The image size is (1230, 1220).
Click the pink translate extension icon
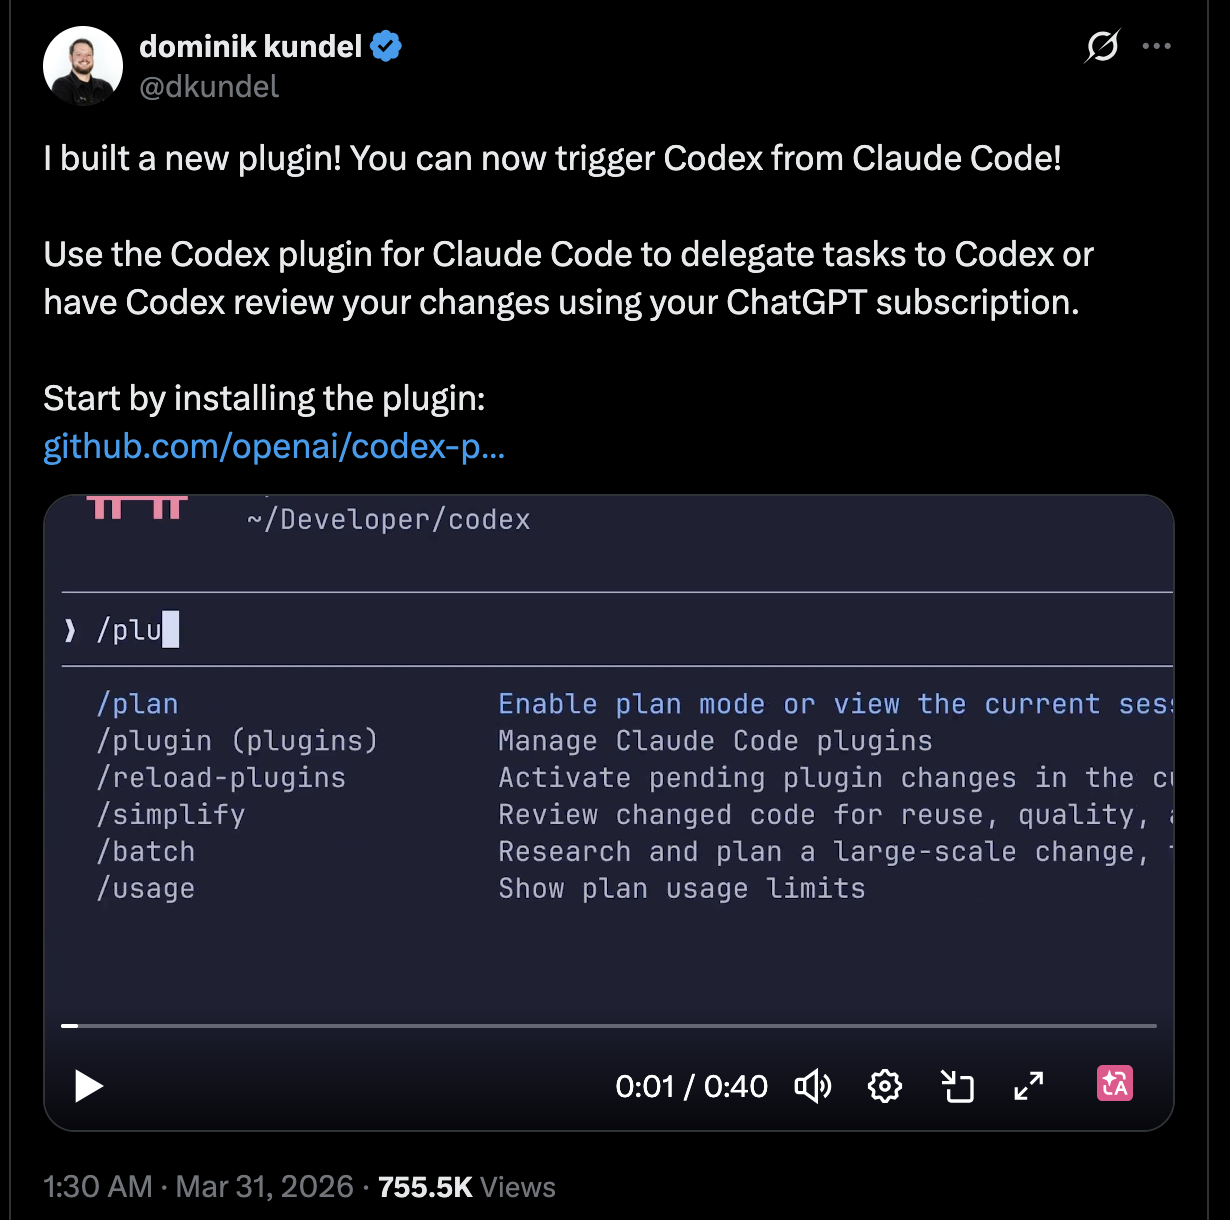[1114, 1084]
